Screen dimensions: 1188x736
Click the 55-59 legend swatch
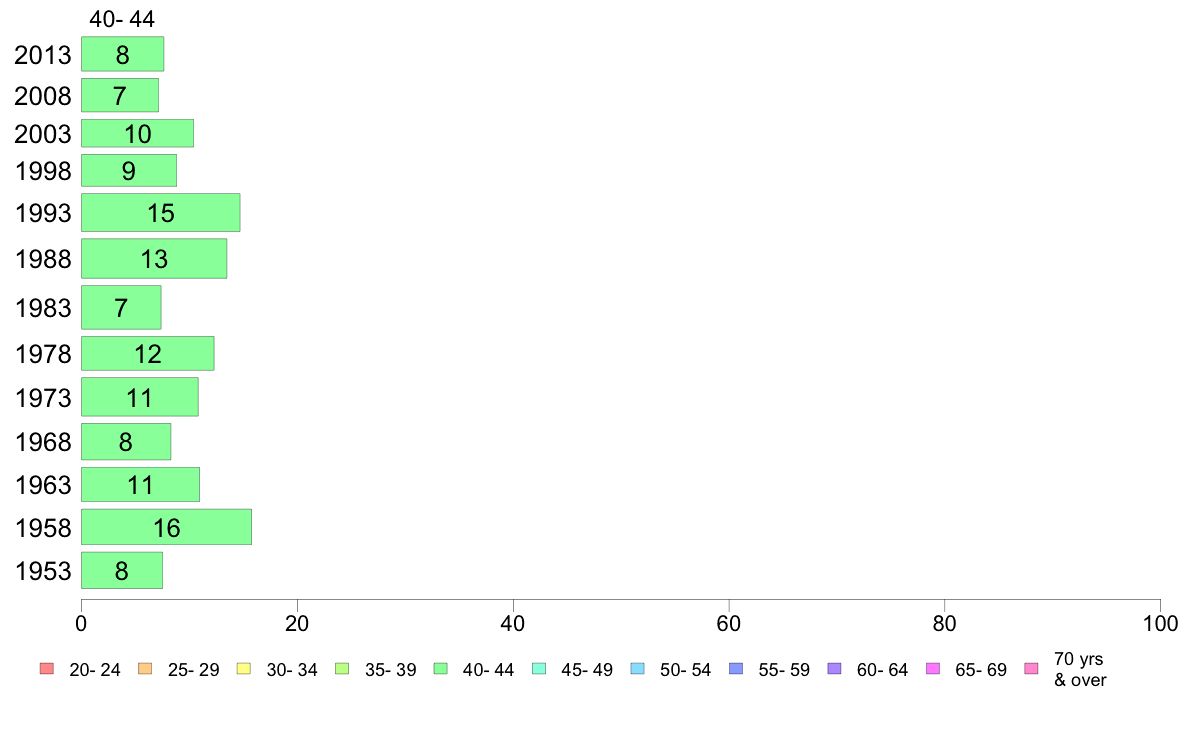click(736, 669)
